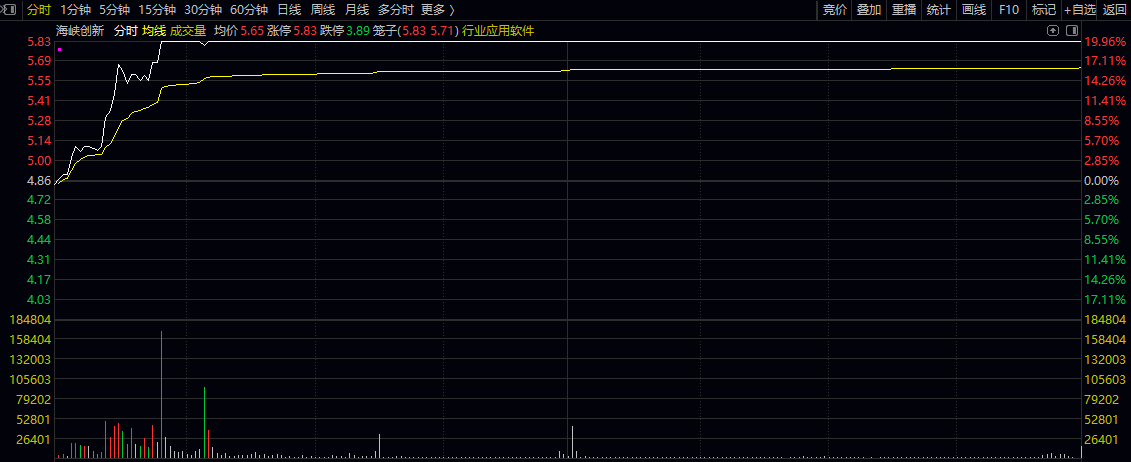Switch to the 1分钟 chart

coord(75,9)
